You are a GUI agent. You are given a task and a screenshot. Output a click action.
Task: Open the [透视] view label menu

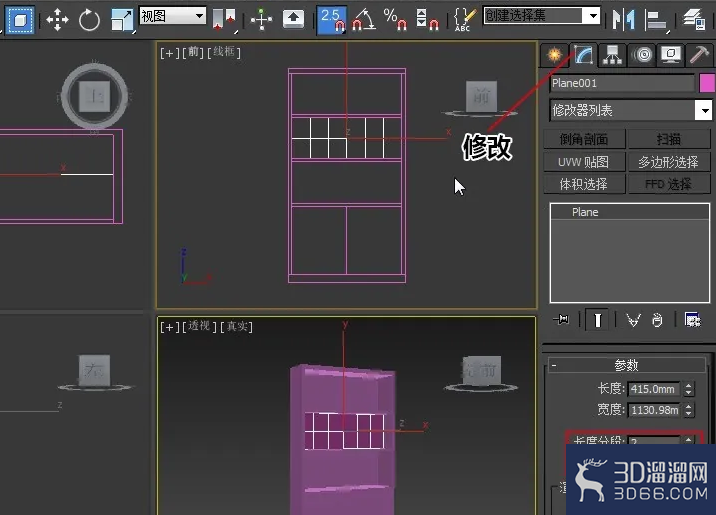200,326
